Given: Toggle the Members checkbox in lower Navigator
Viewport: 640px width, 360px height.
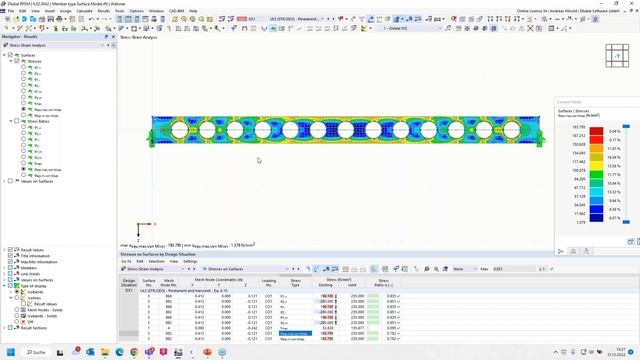Looking at the screenshot, I should [x=10, y=268].
